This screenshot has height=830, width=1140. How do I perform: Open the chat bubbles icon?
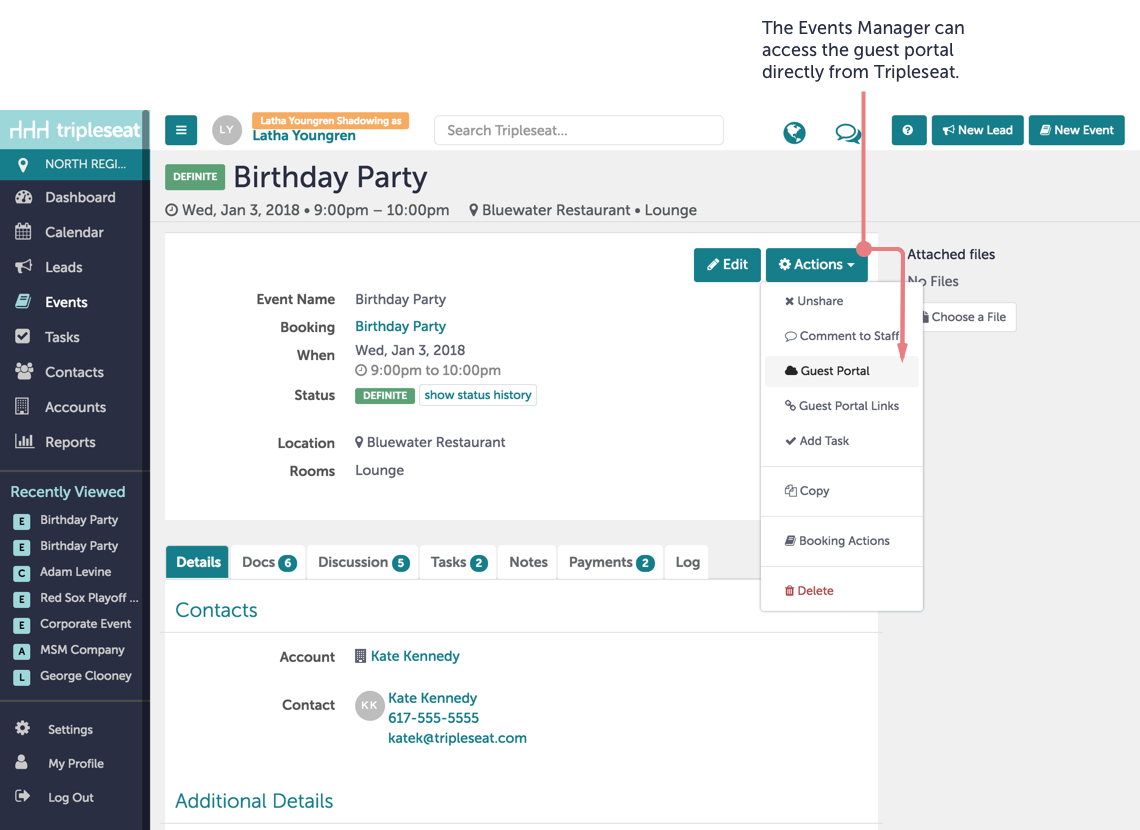tap(848, 132)
